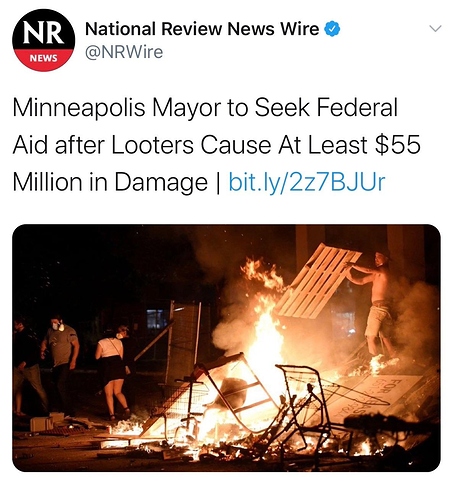454x500 pixels.
Task: Click the lit blue window in the background
Action: click(157, 319)
